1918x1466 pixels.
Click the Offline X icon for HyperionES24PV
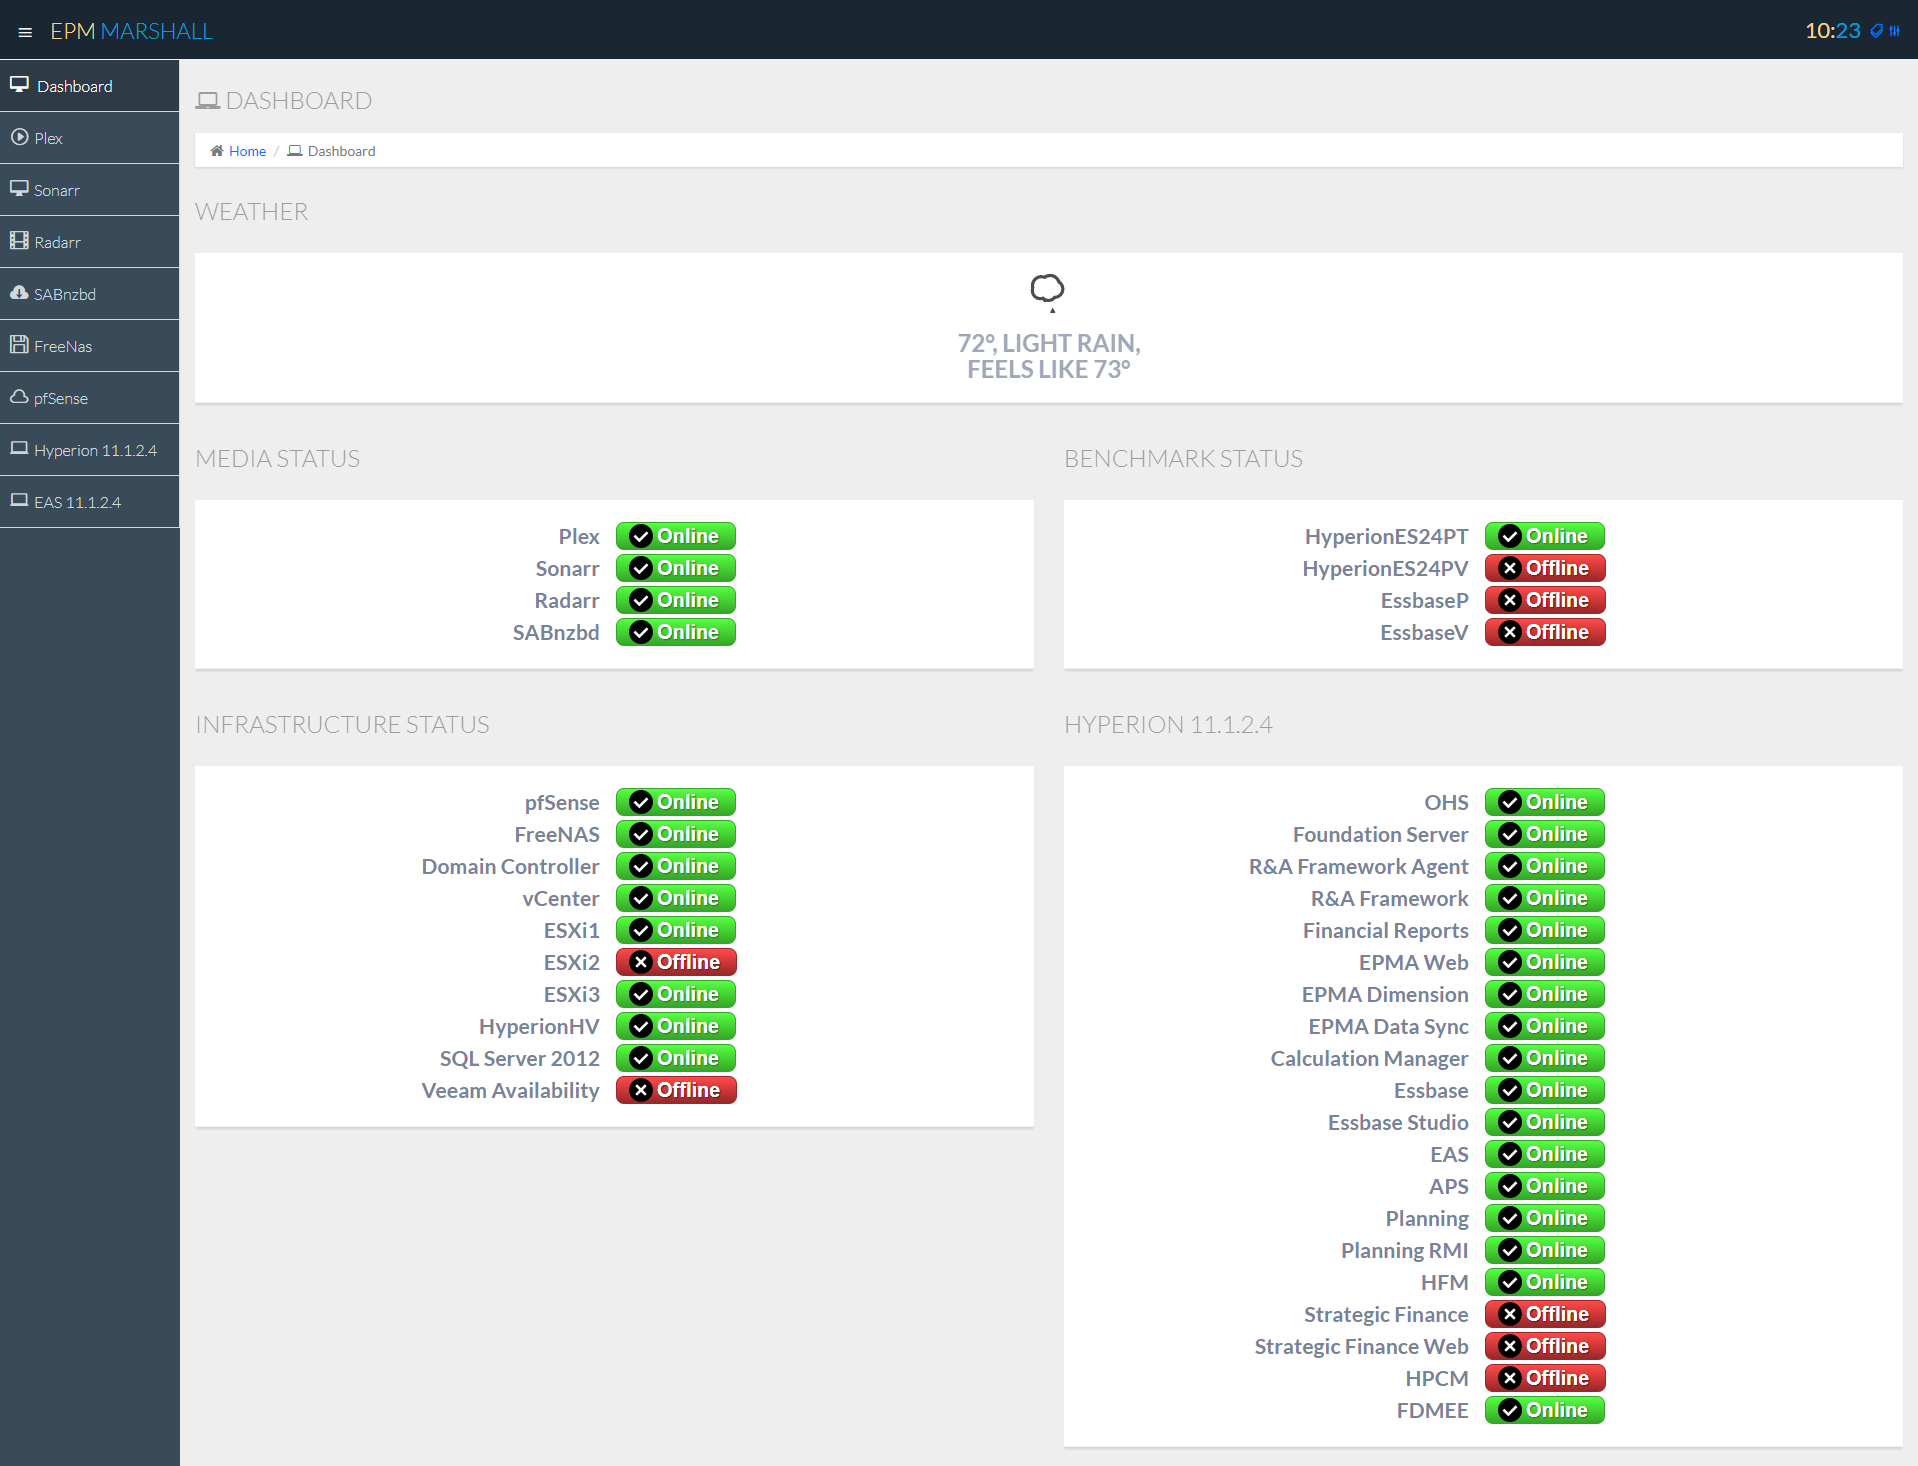pyautogui.click(x=1510, y=568)
